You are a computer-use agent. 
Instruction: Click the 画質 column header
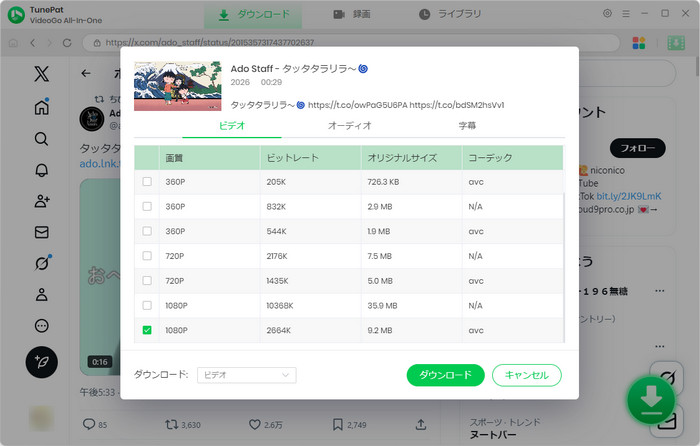coord(210,158)
